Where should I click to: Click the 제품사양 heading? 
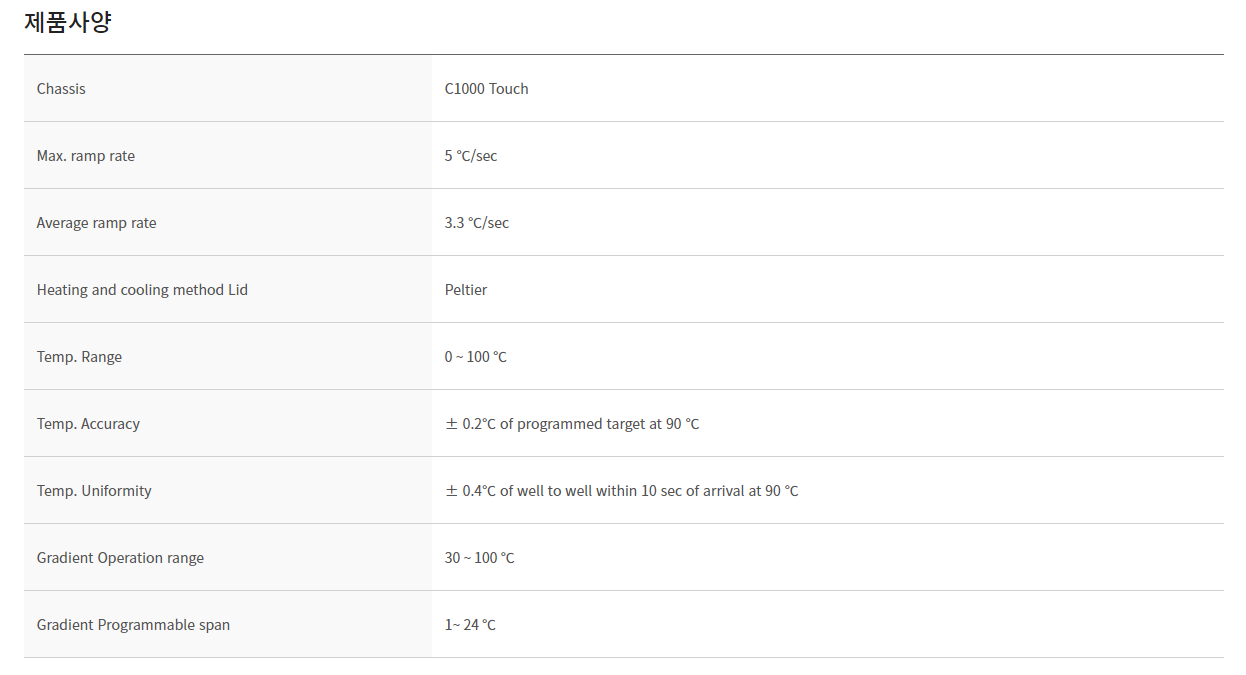tap(68, 22)
